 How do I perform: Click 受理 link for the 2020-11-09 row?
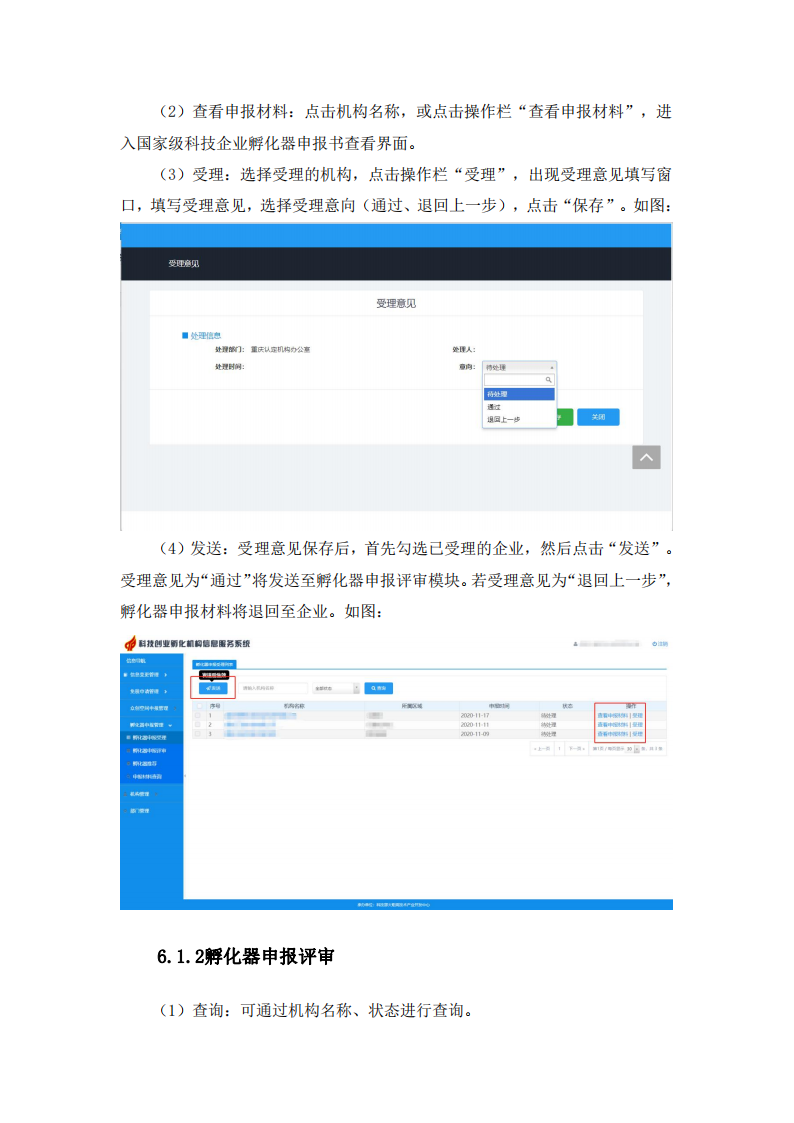click(x=638, y=734)
